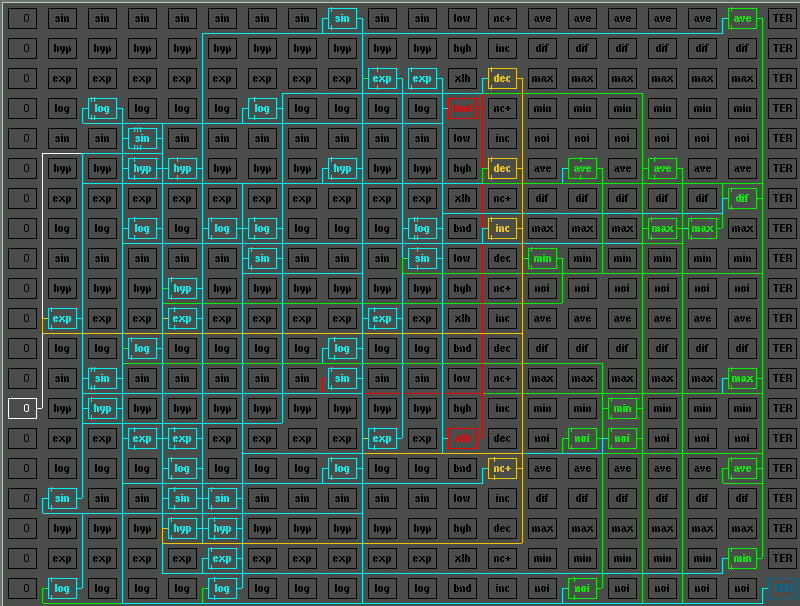Click left green 'noi' in red 'xlh' row
Screen dimensions: 800x606
click(582, 438)
